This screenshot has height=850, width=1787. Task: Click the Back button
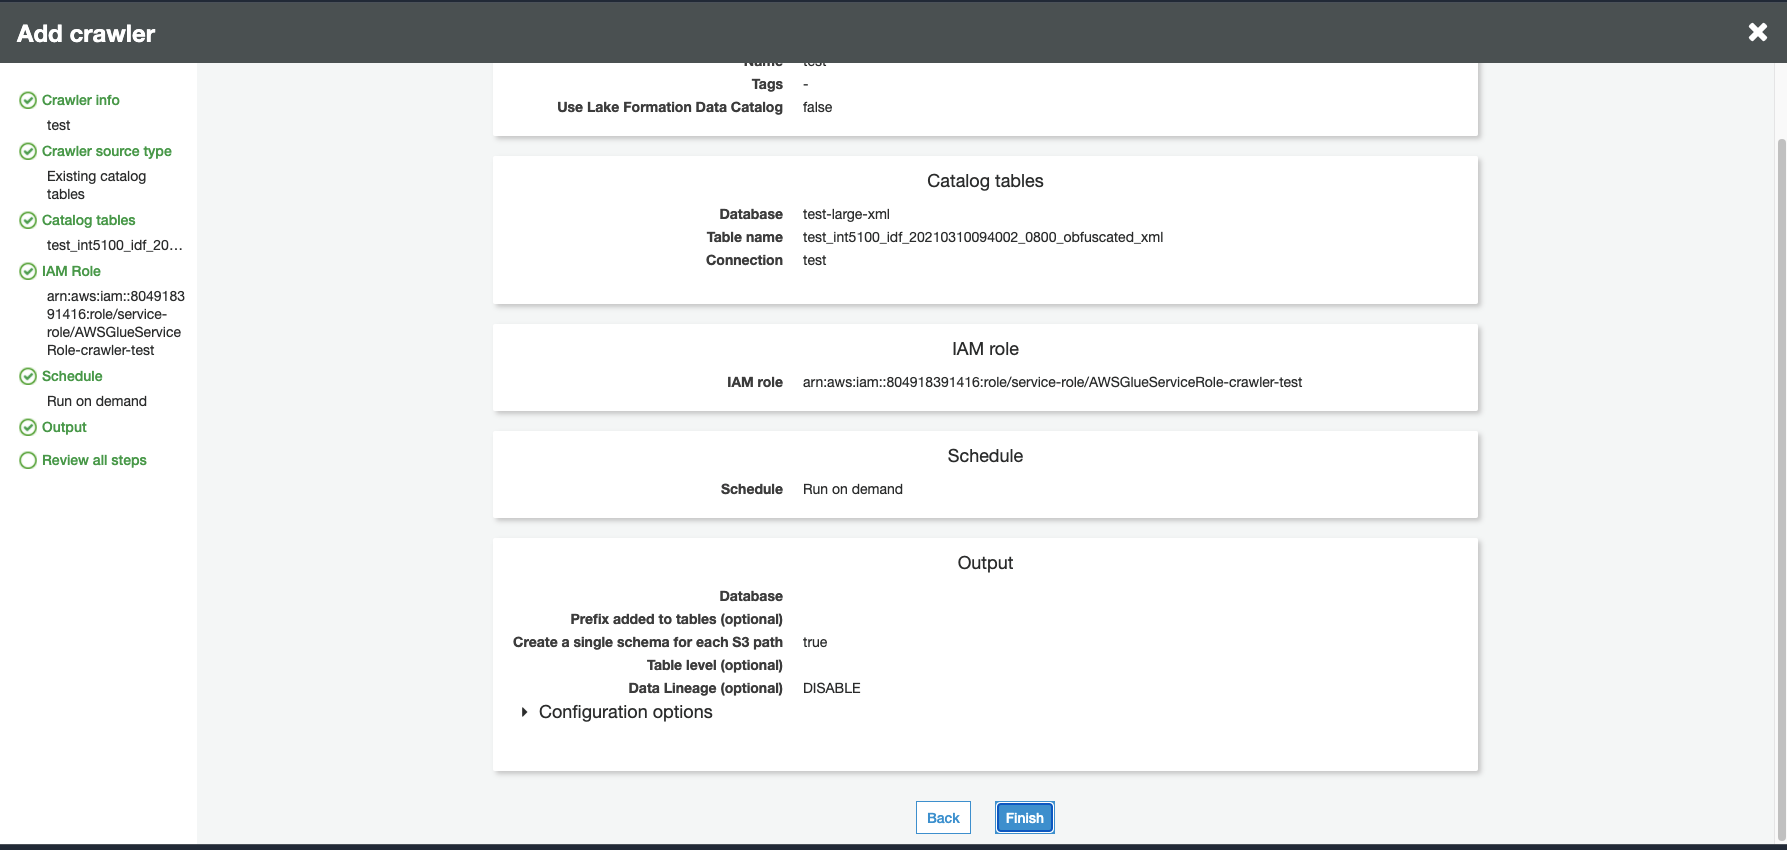[x=943, y=818]
